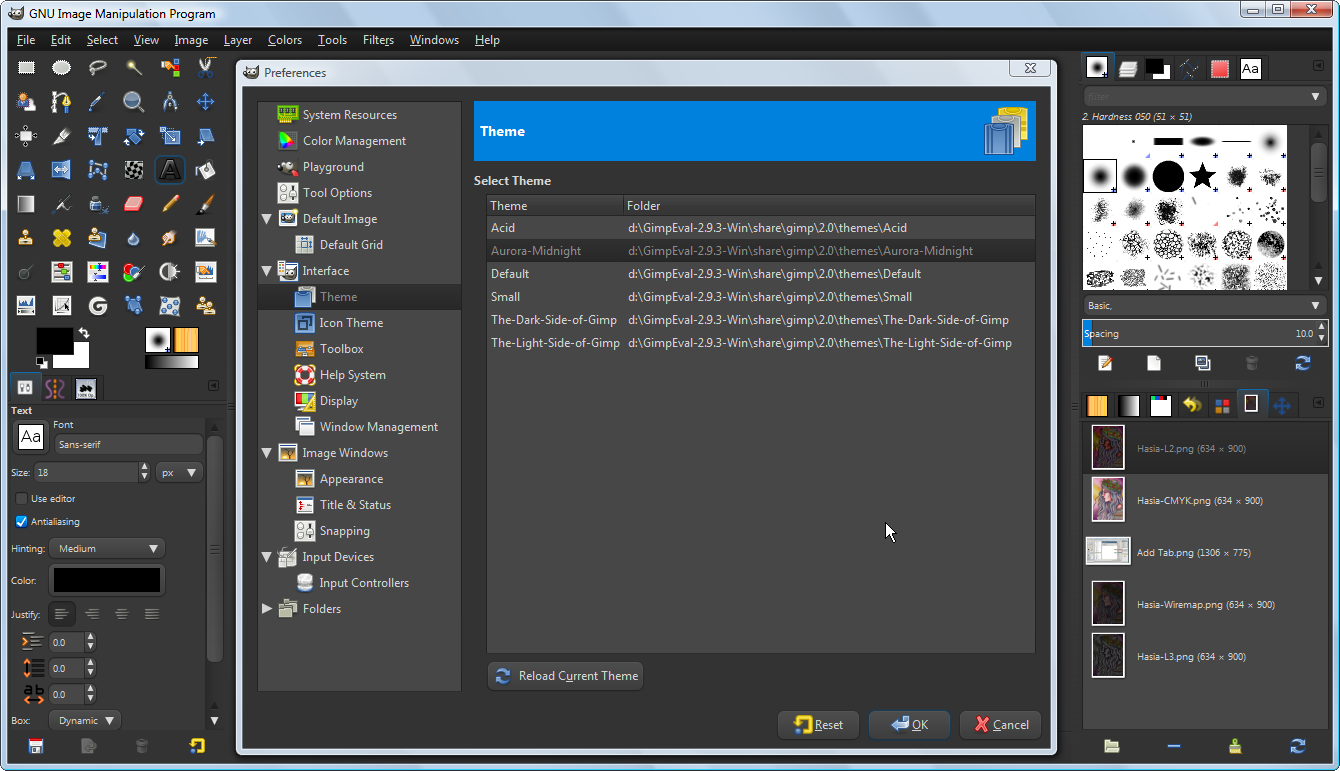Image resolution: width=1340 pixels, height=771 pixels.
Task: Select the Rectangle Select tool
Action: (26, 68)
